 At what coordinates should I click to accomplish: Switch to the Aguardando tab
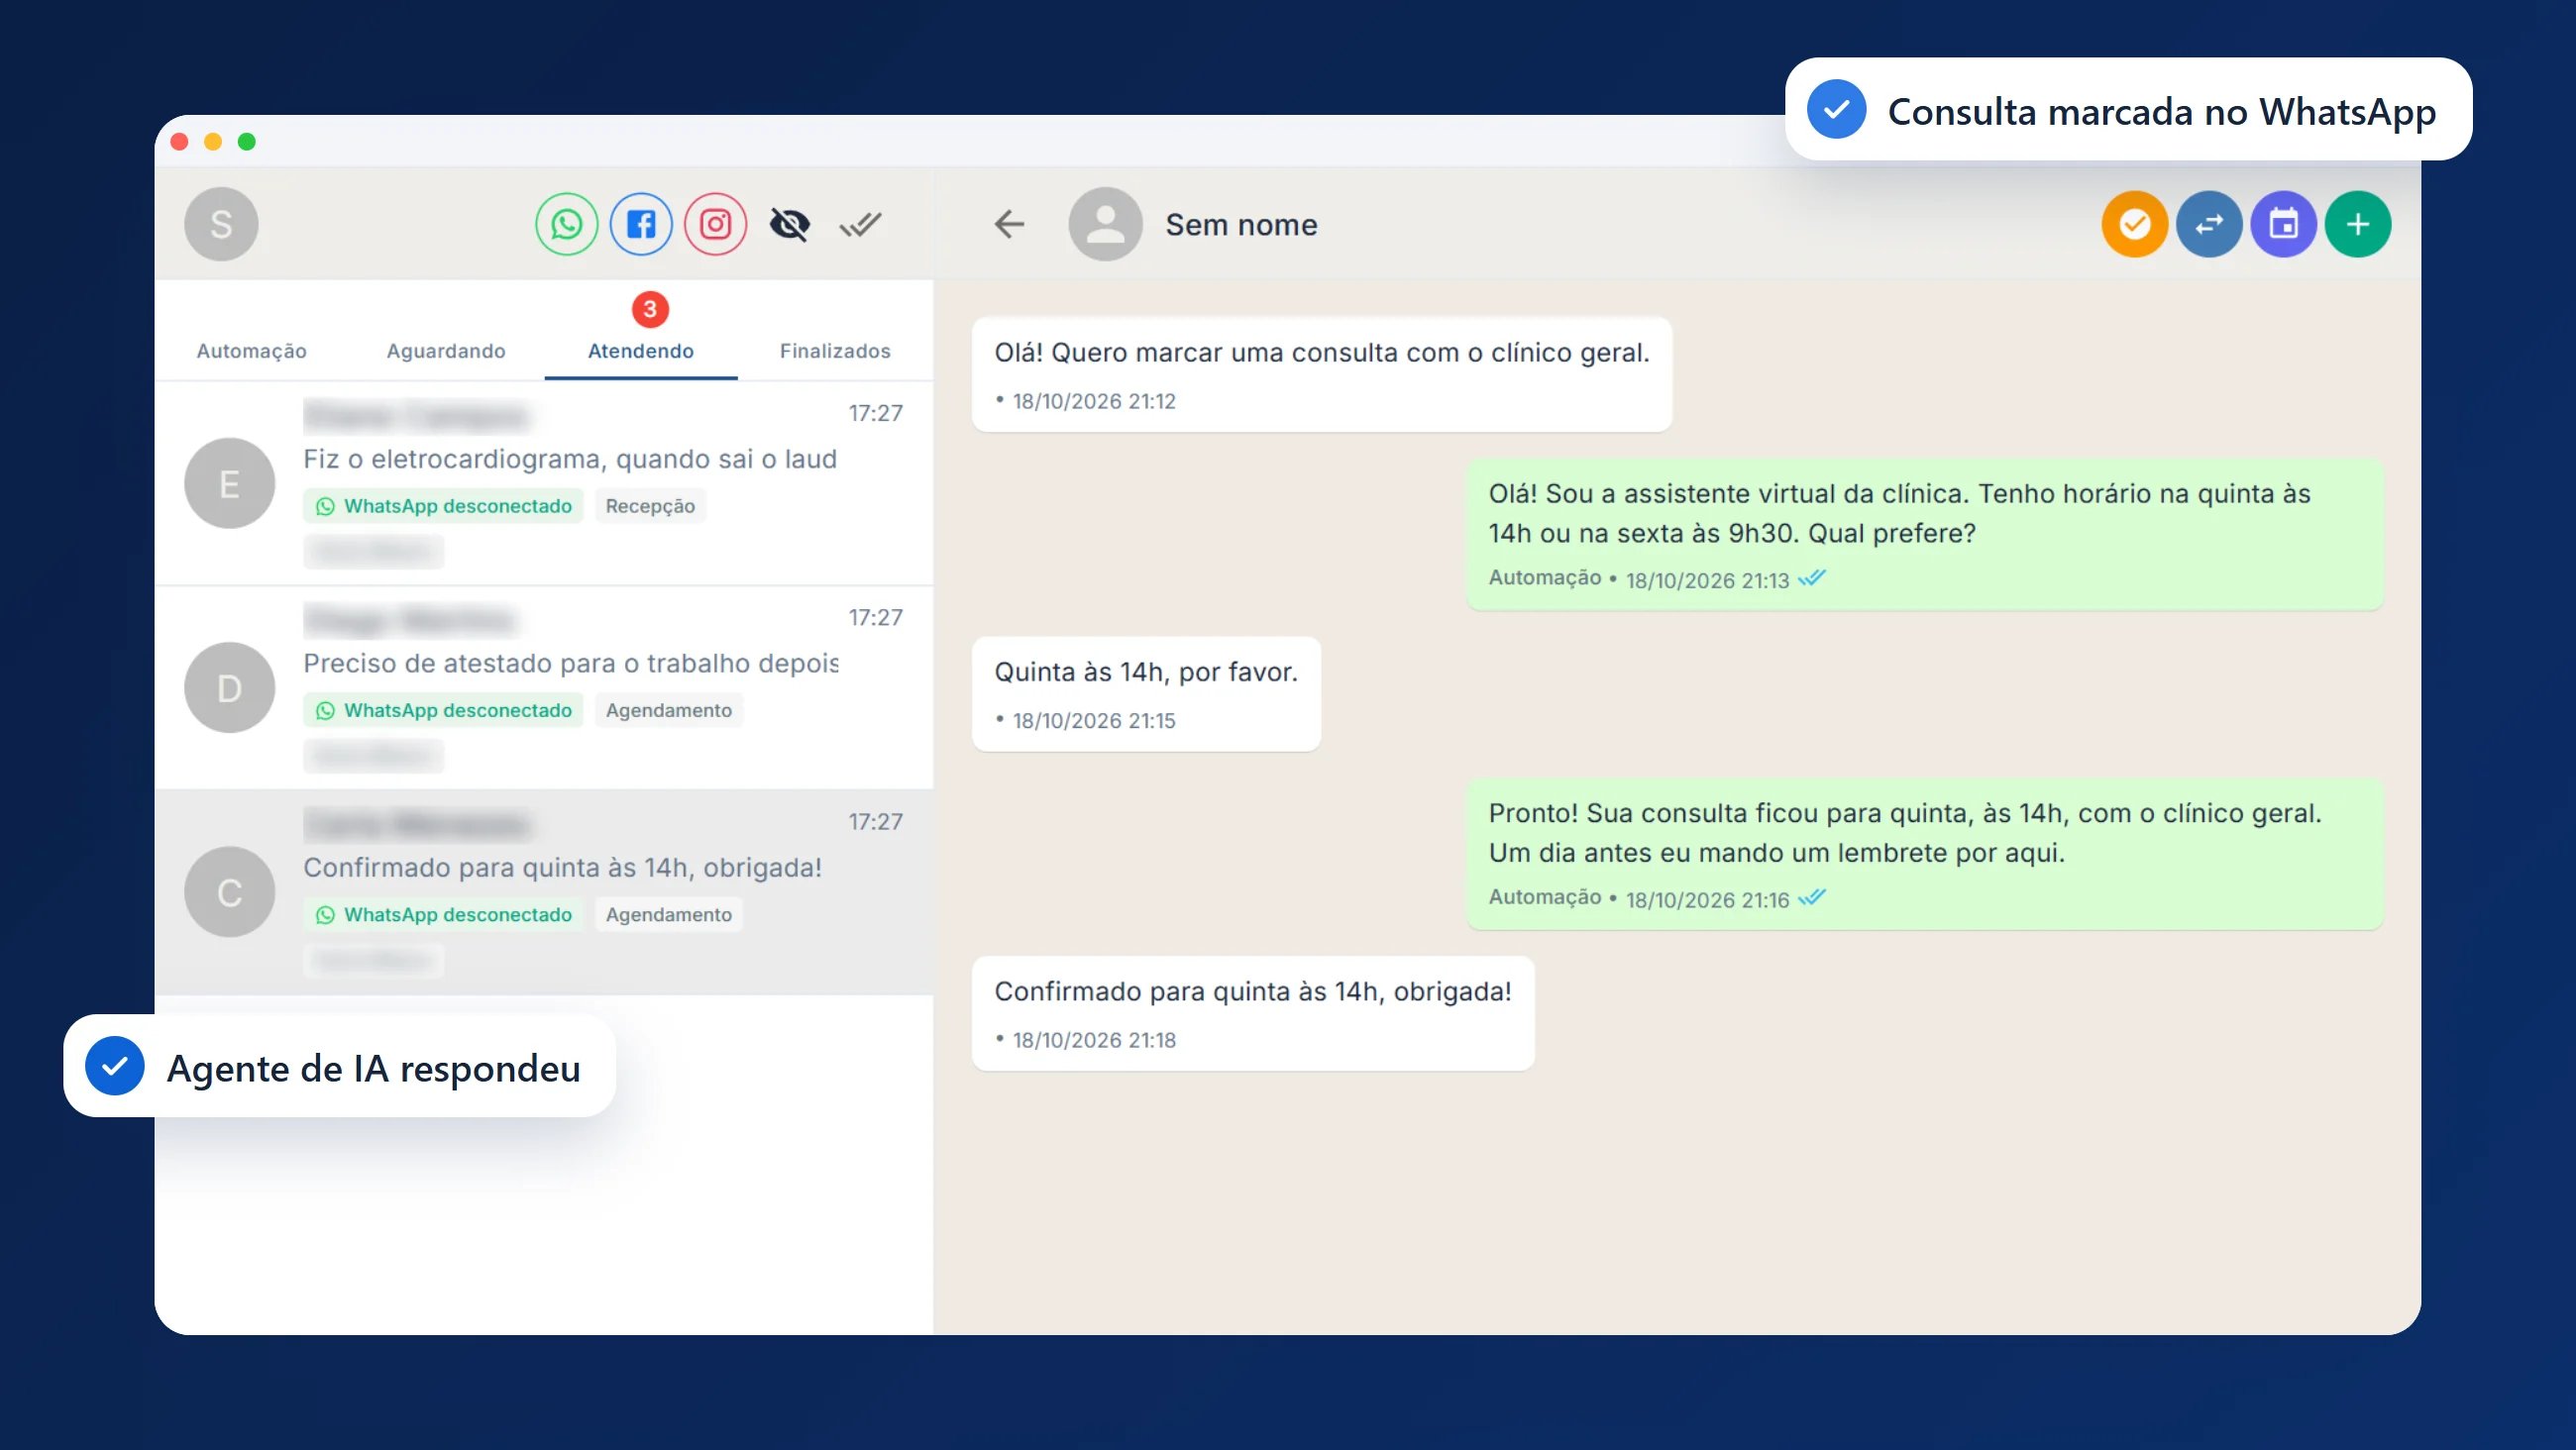point(446,351)
